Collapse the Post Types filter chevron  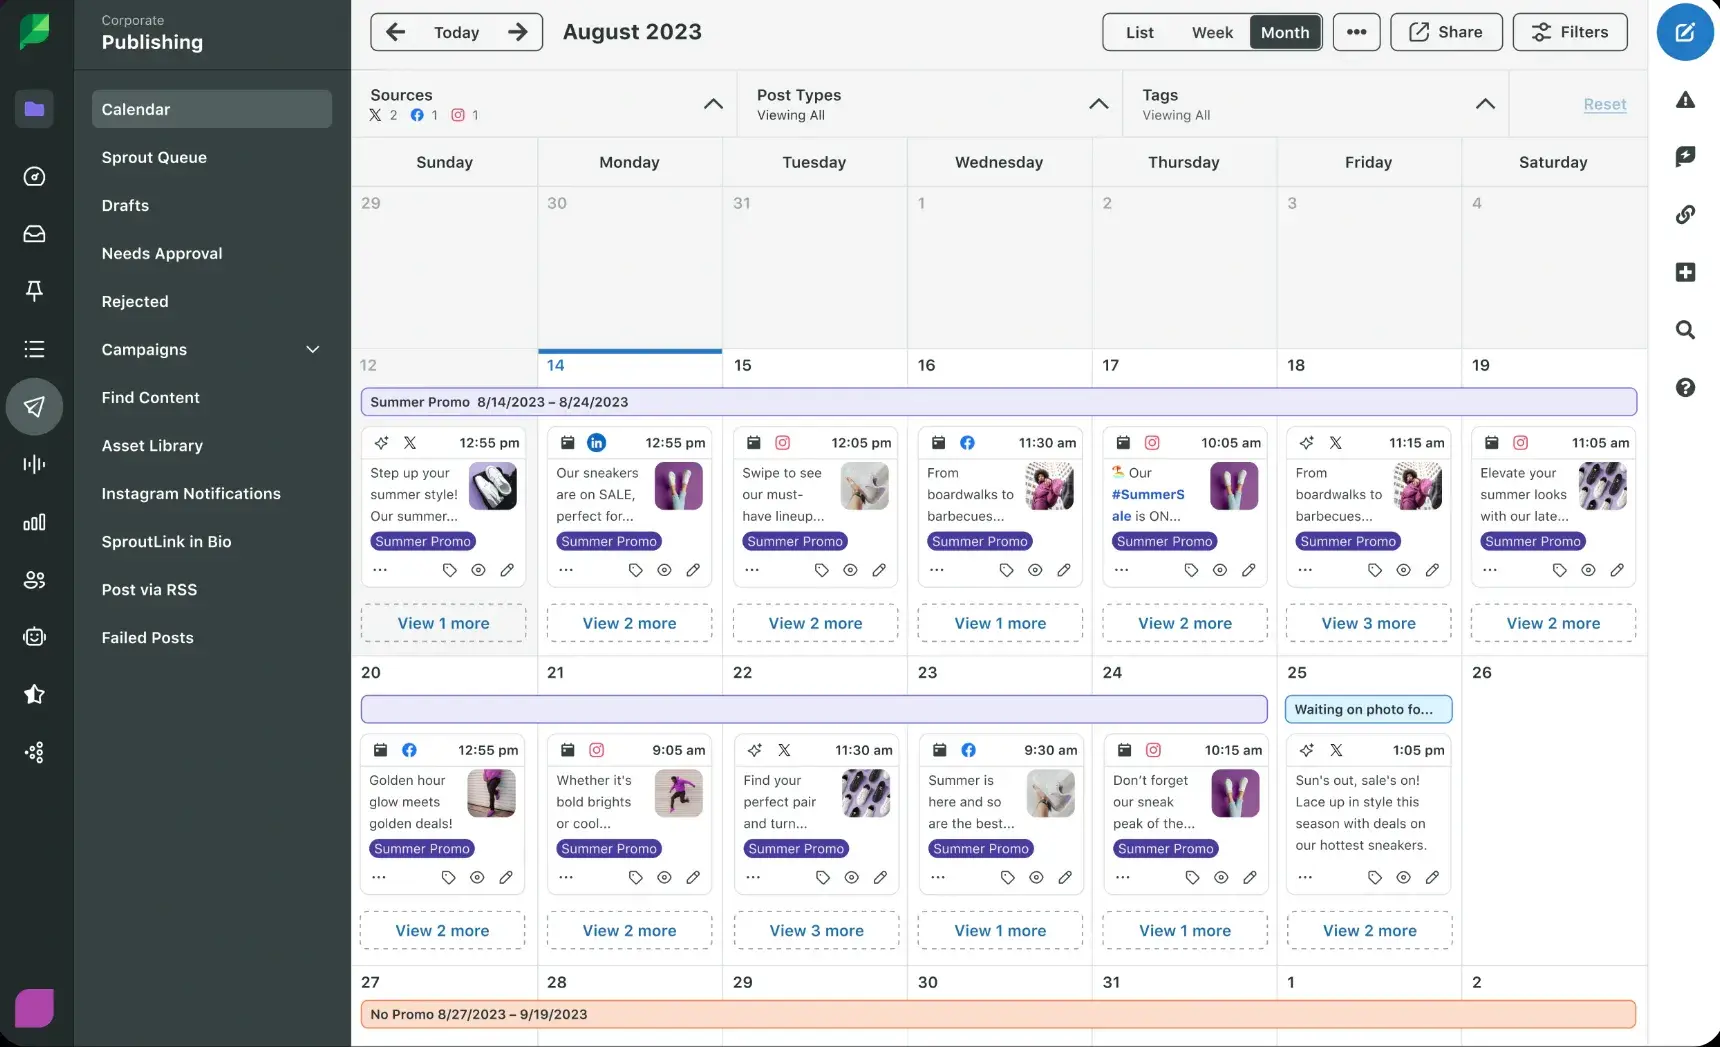point(1098,104)
